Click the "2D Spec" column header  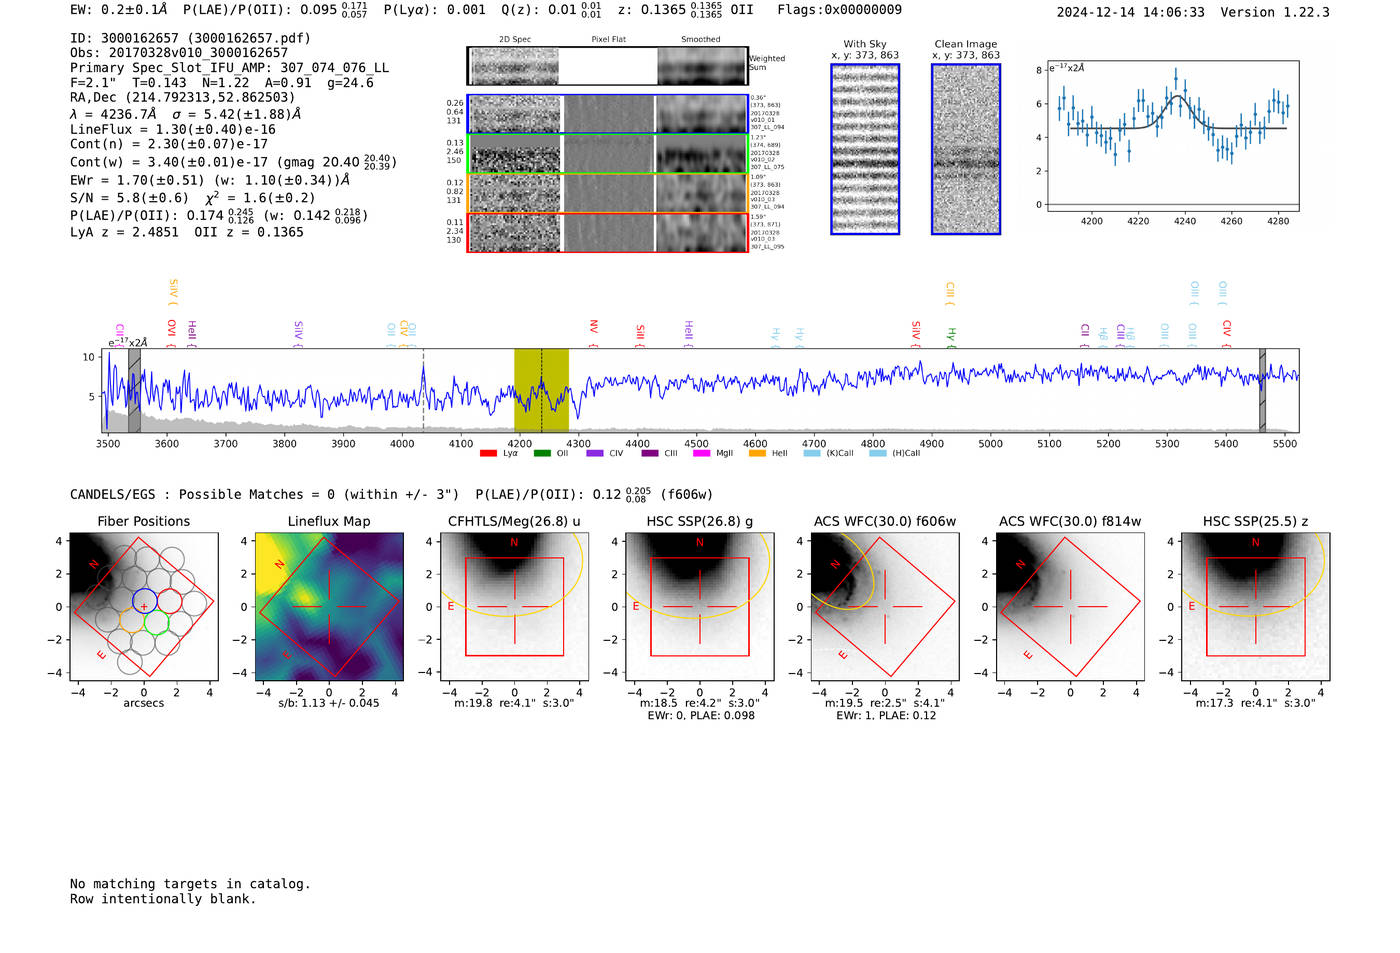click(515, 40)
